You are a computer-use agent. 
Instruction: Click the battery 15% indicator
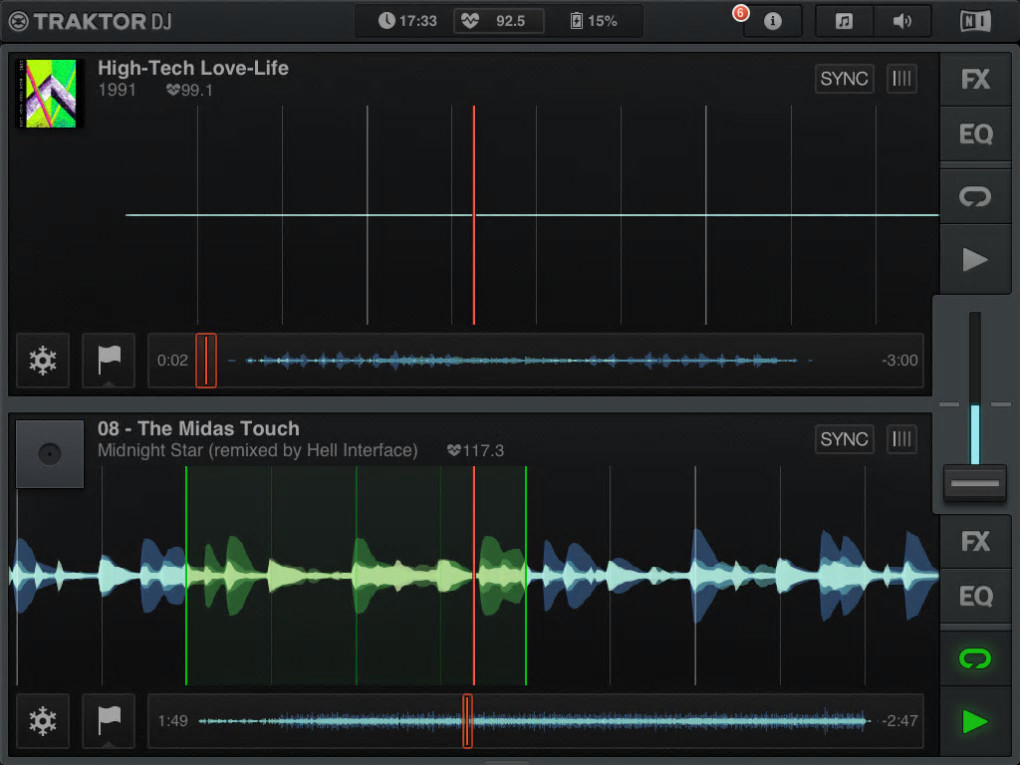(x=593, y=21)
